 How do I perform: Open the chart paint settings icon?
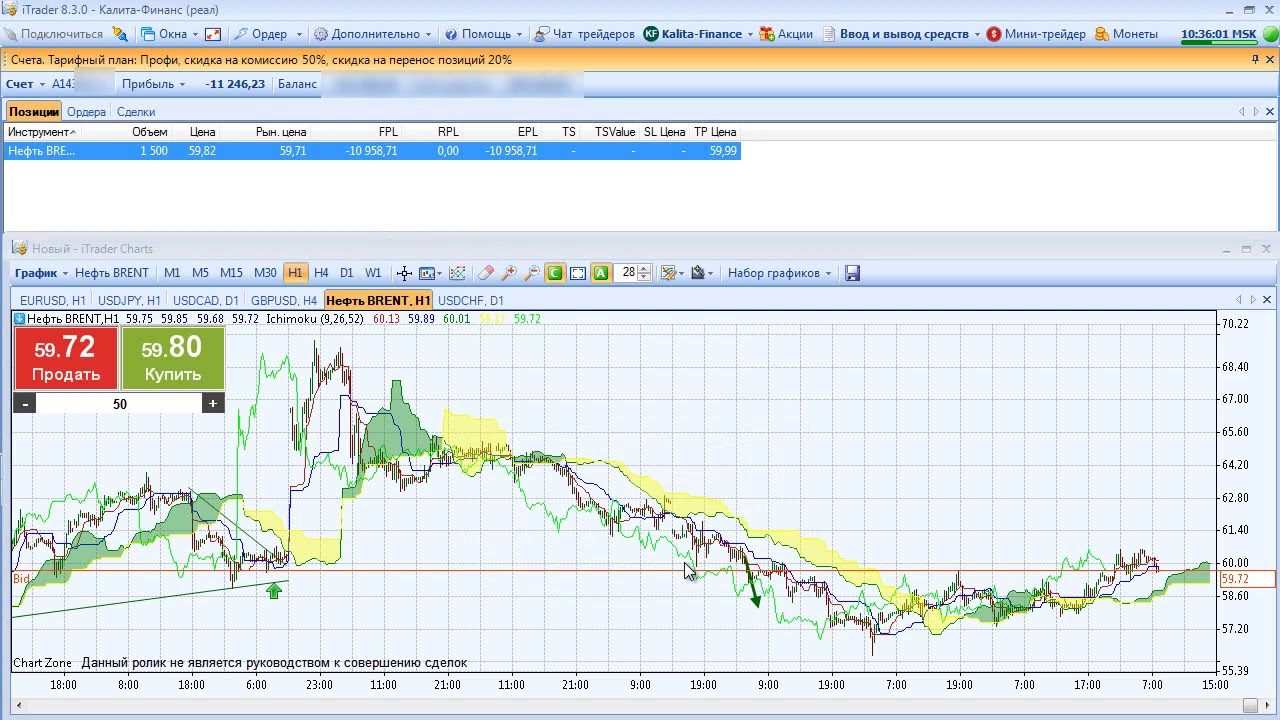pyautogui.click(x=701, y=273)
